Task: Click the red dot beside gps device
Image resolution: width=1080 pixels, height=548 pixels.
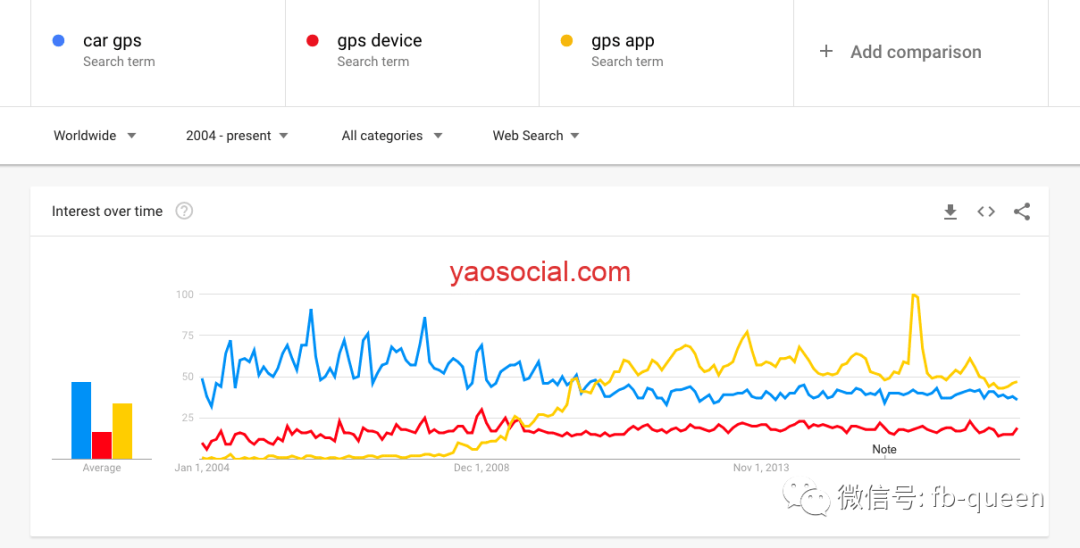Action: [313, 41]
